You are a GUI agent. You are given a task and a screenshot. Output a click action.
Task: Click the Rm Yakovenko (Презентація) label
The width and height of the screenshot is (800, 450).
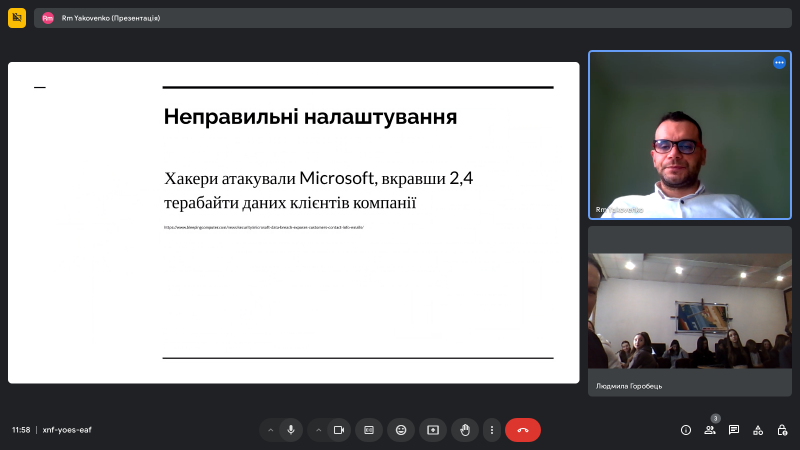coord(111,18)
